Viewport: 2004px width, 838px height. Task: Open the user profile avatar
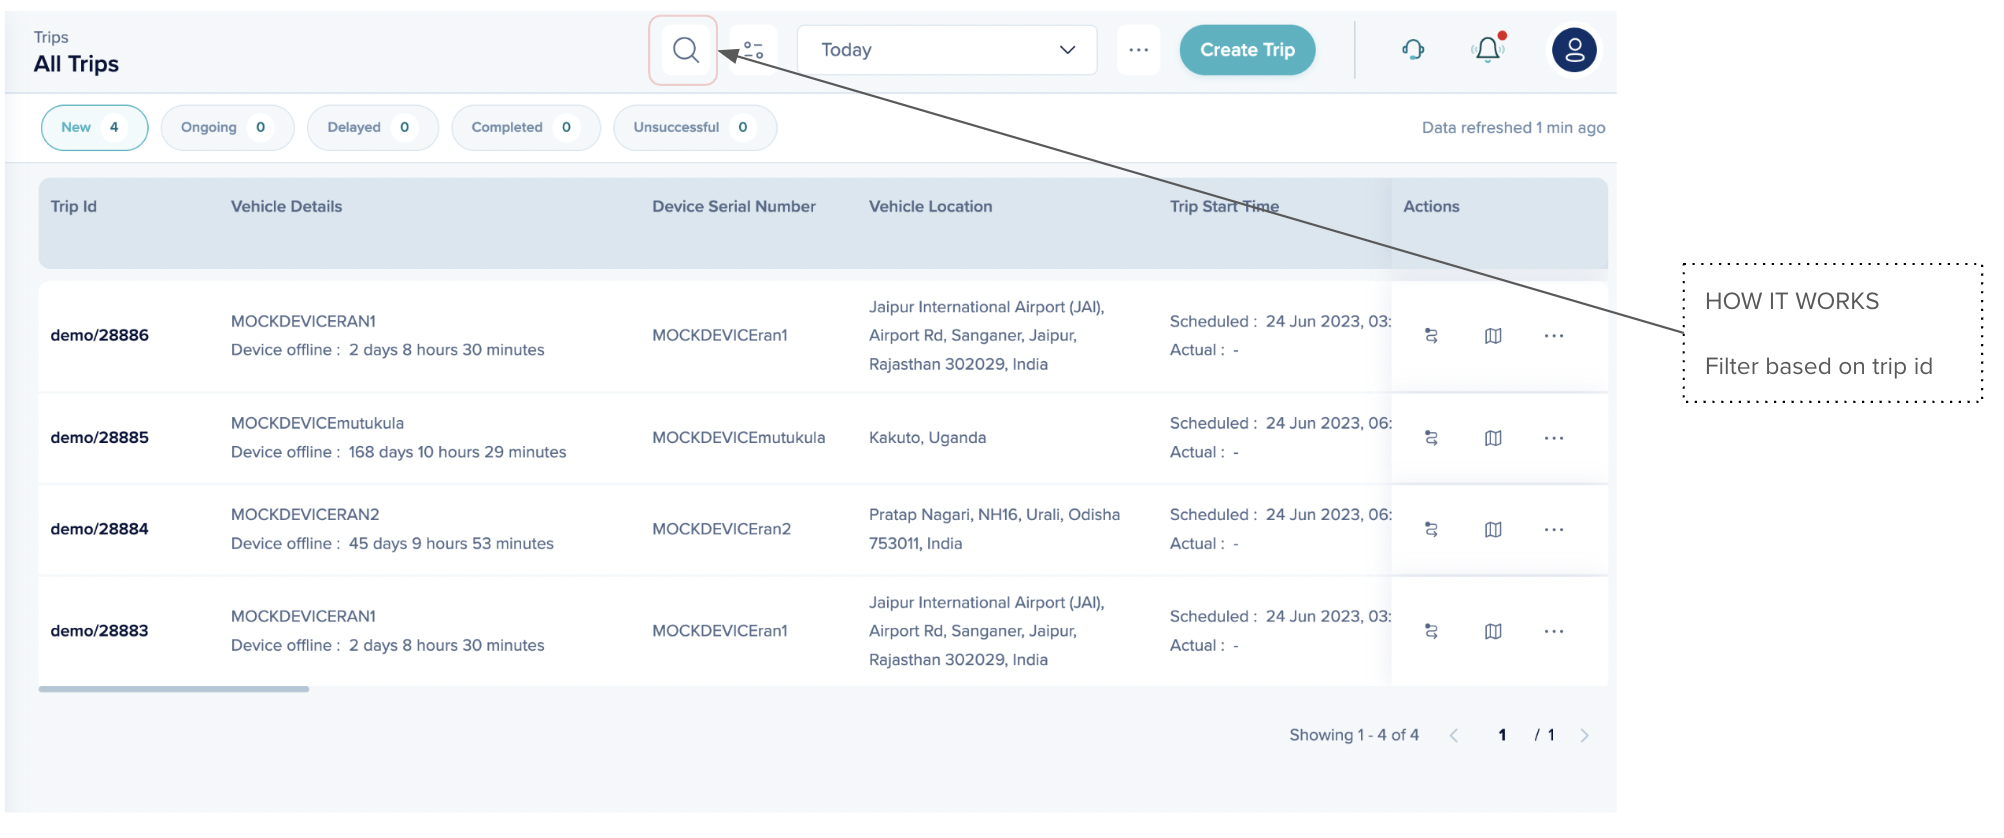pos(1573,50)
